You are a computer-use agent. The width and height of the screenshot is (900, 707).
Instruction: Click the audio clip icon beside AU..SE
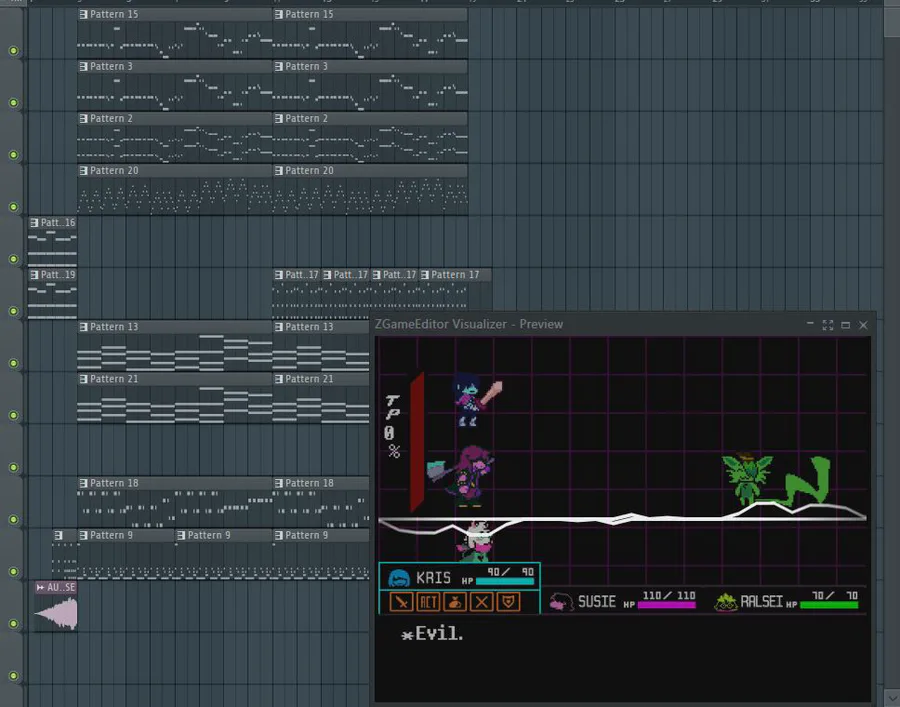tap(40, 587)
